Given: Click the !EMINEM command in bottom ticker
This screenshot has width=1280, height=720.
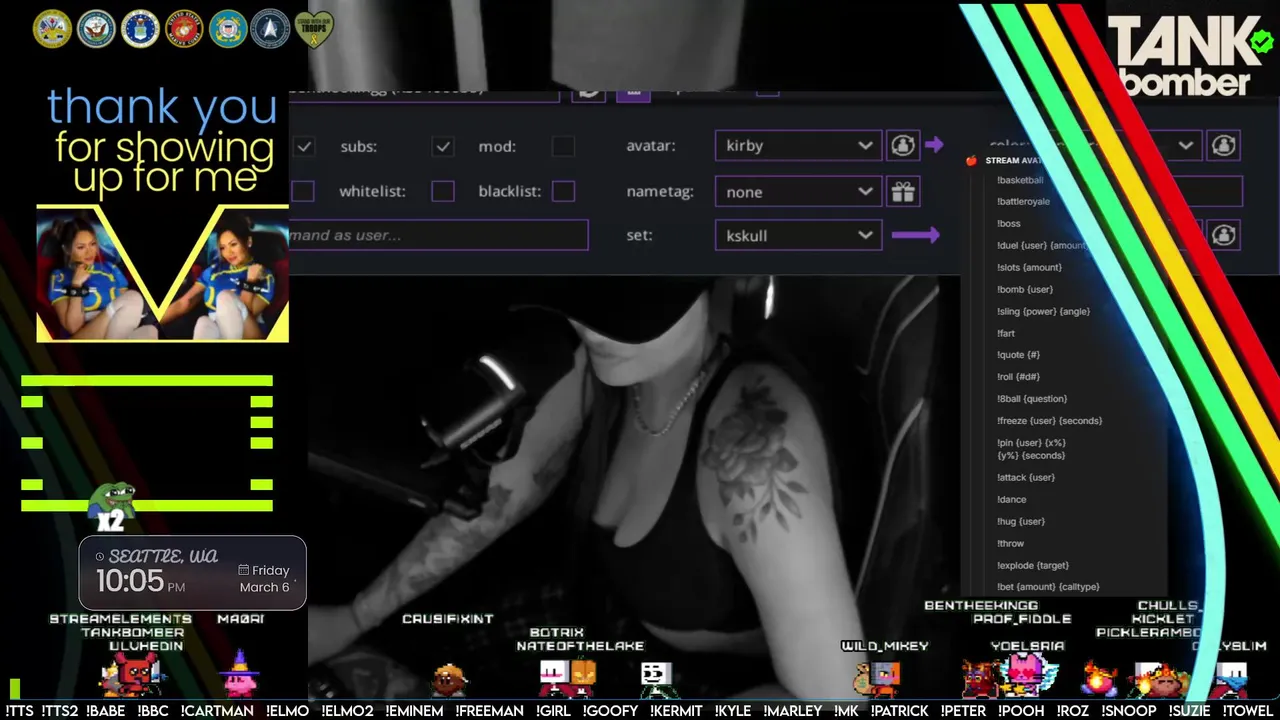Looking at the screenshot, I should (414, 711).
